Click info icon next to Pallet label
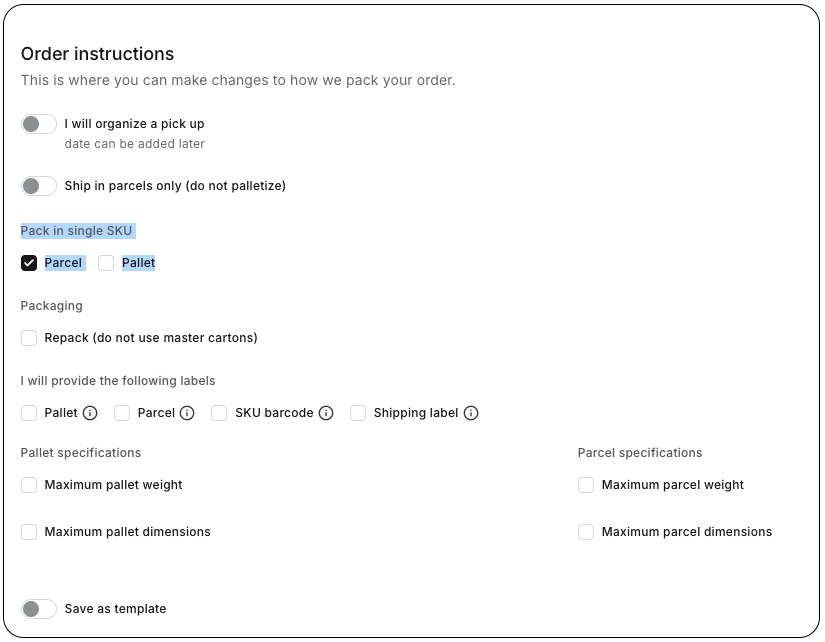Viewport: 825px width, 642px height. point(90,413)
